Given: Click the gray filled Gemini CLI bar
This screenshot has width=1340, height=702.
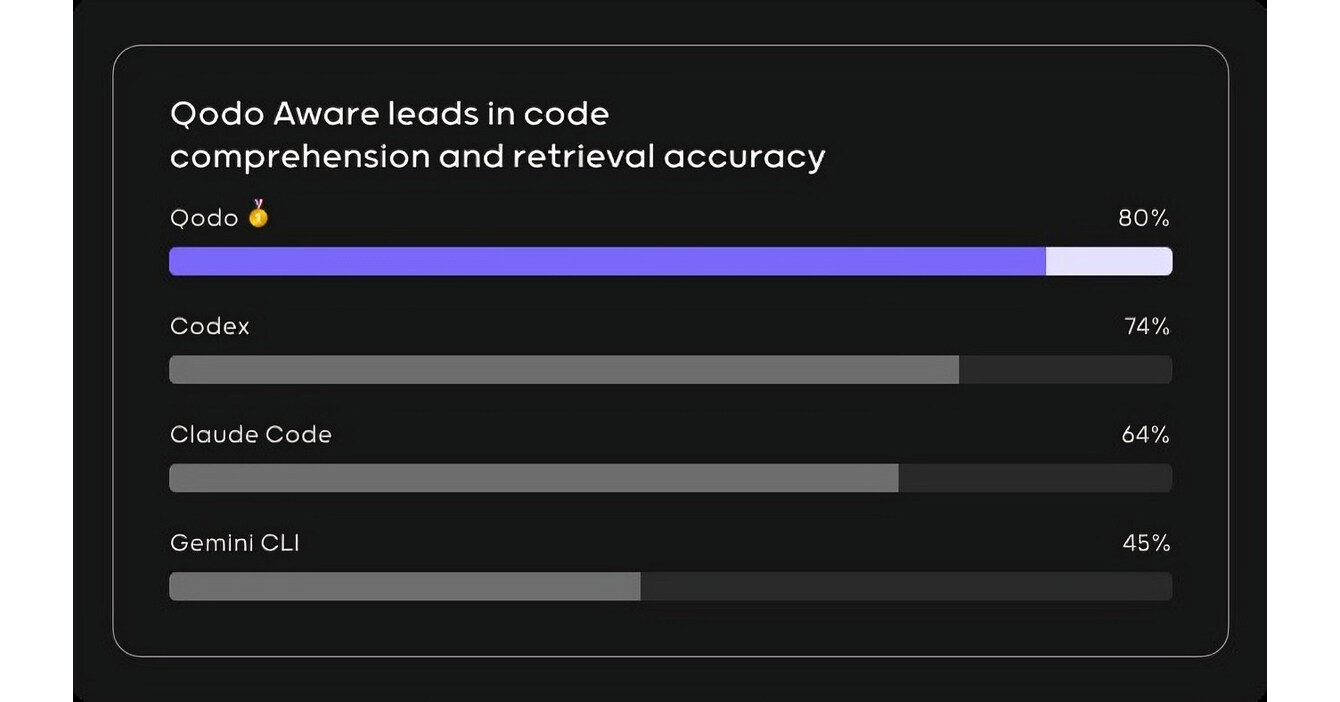Looking at the screenshot, I should click(x=405, y=586).
